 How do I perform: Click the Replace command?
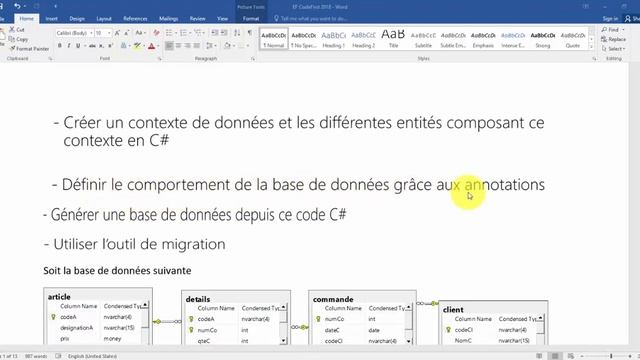click(613, 39)
